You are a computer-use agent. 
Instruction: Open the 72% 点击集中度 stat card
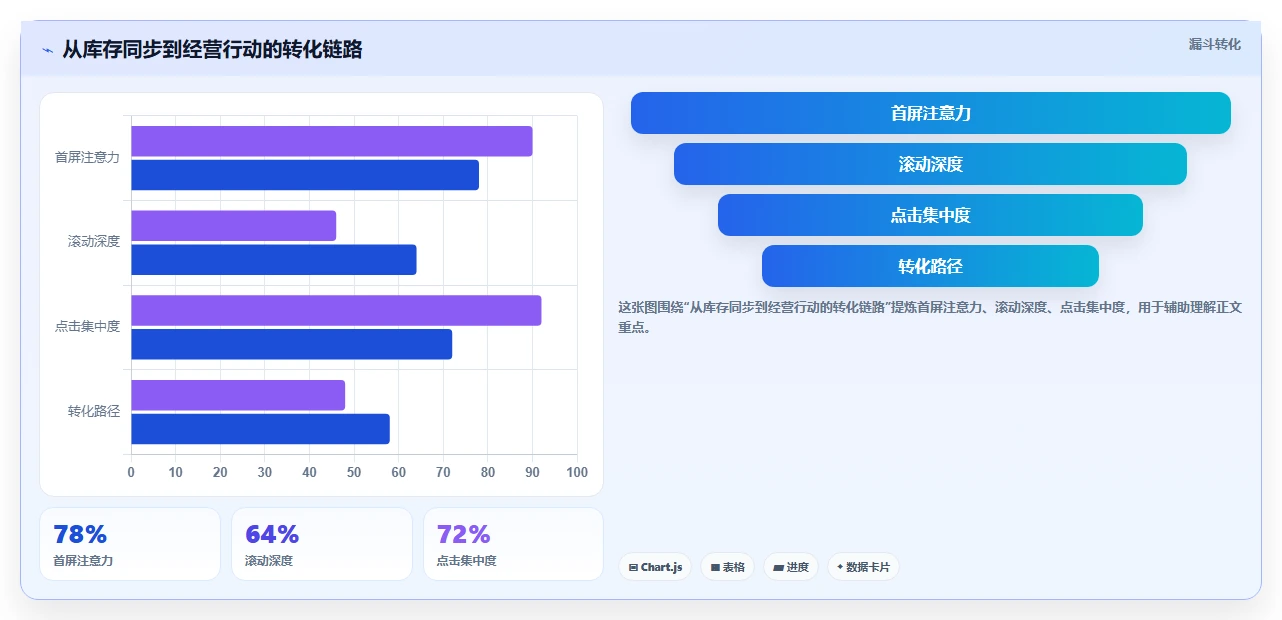[513, 544]
